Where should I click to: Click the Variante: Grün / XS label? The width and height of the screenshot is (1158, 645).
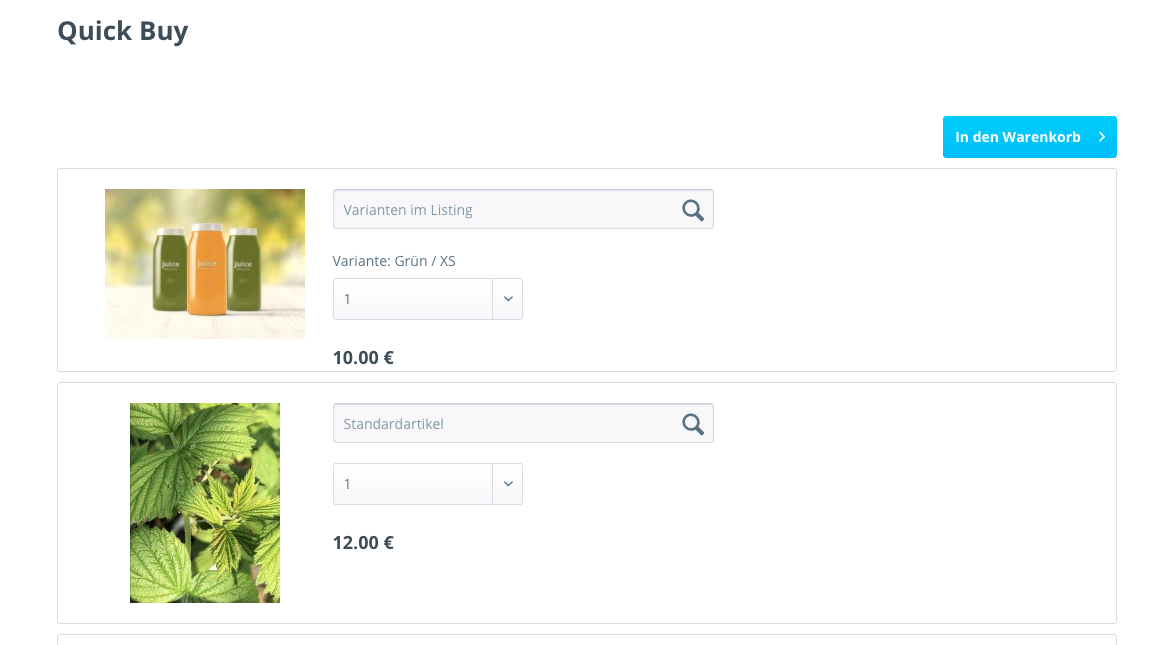[394, 261]
